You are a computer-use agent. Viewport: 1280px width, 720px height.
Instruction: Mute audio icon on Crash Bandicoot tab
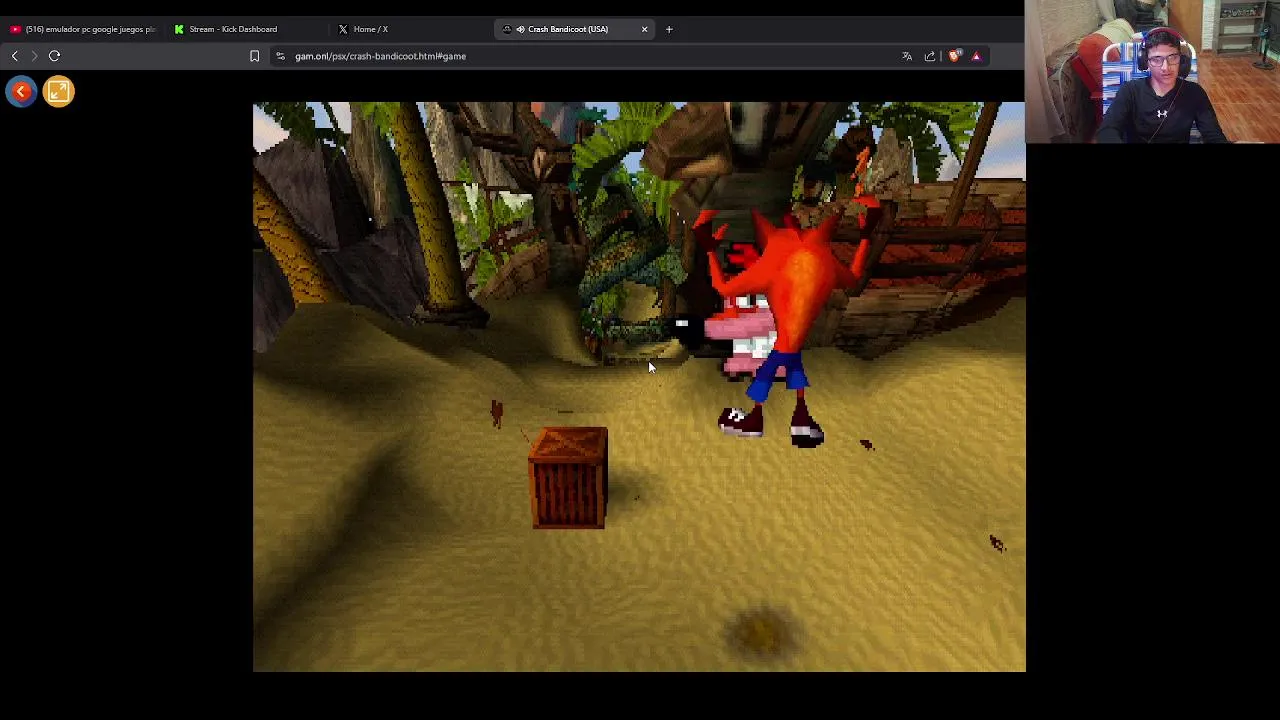point(520,29)
